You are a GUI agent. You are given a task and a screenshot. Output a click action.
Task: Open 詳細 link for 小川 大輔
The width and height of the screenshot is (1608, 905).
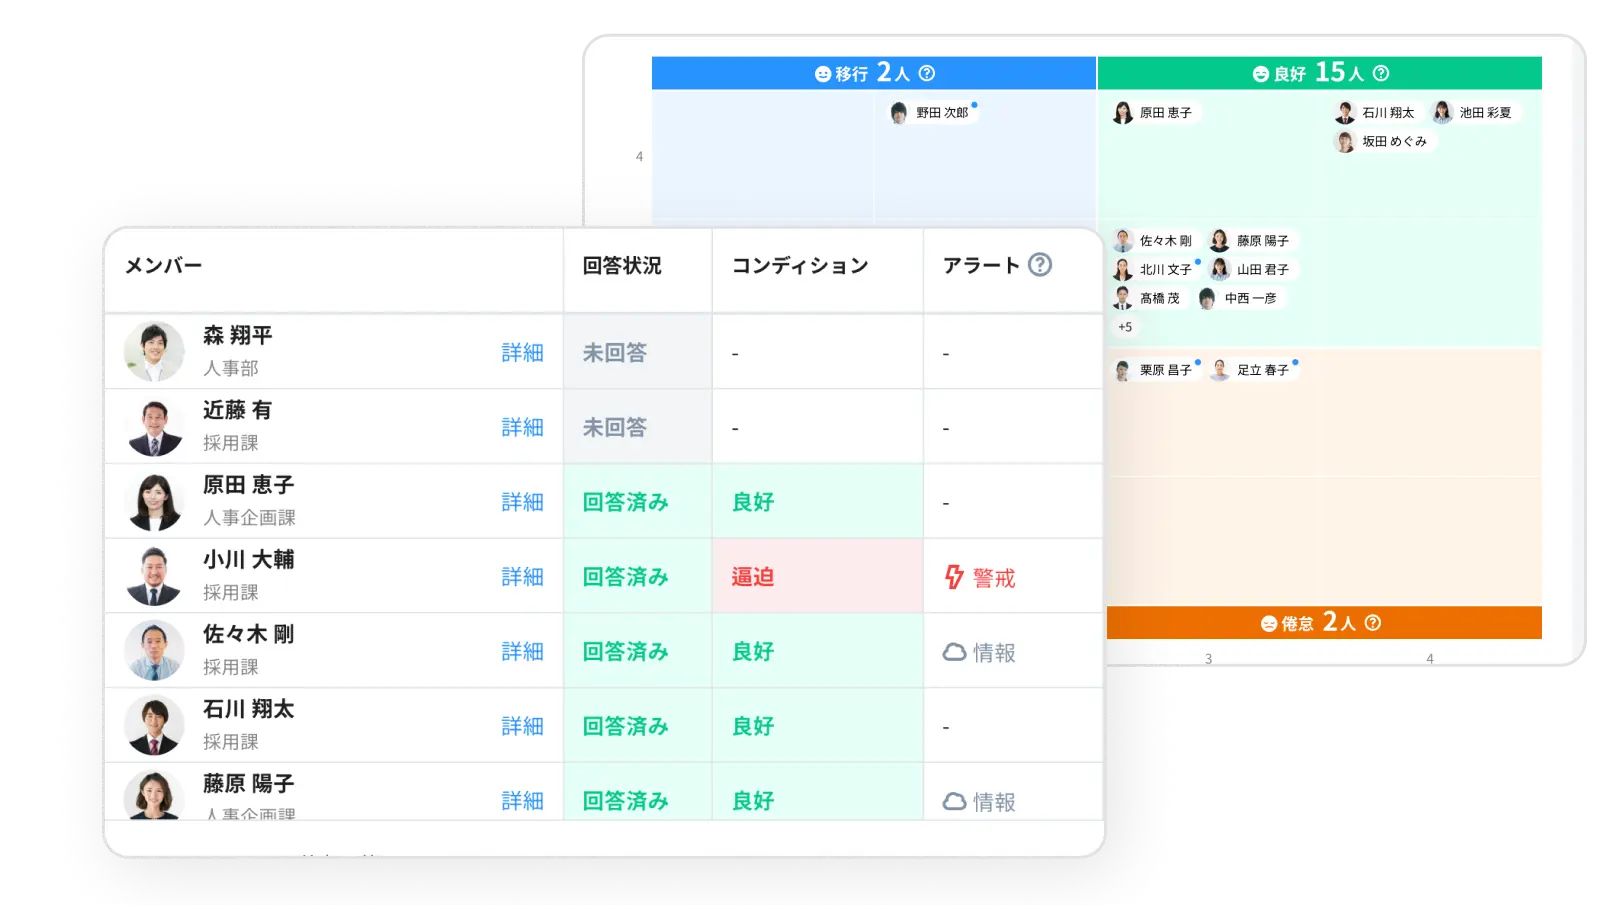[522, 577]
